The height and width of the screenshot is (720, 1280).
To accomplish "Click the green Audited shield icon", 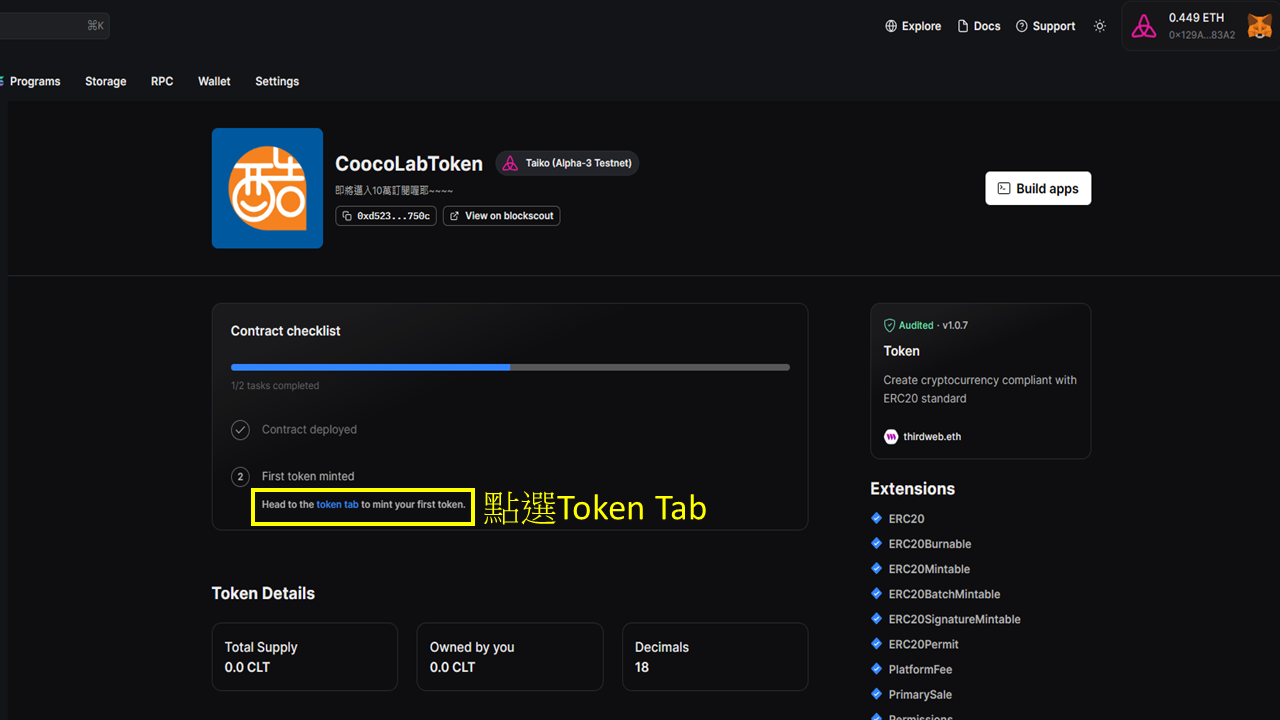I will click(x=889, y=325).
